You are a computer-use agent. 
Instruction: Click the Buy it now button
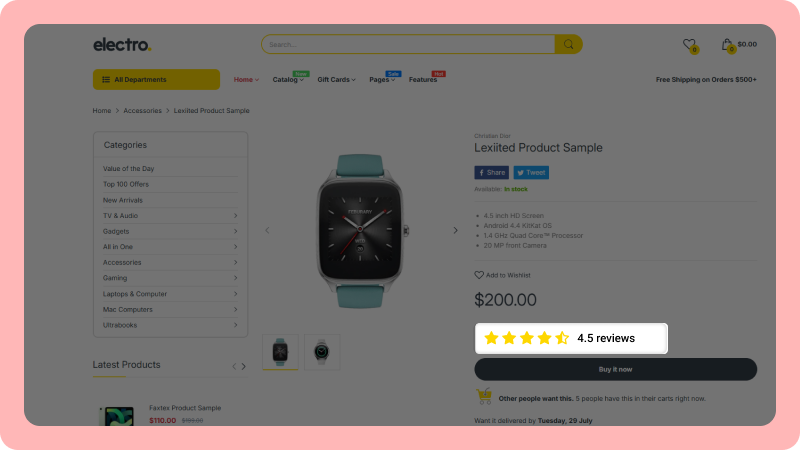[615, 369]
